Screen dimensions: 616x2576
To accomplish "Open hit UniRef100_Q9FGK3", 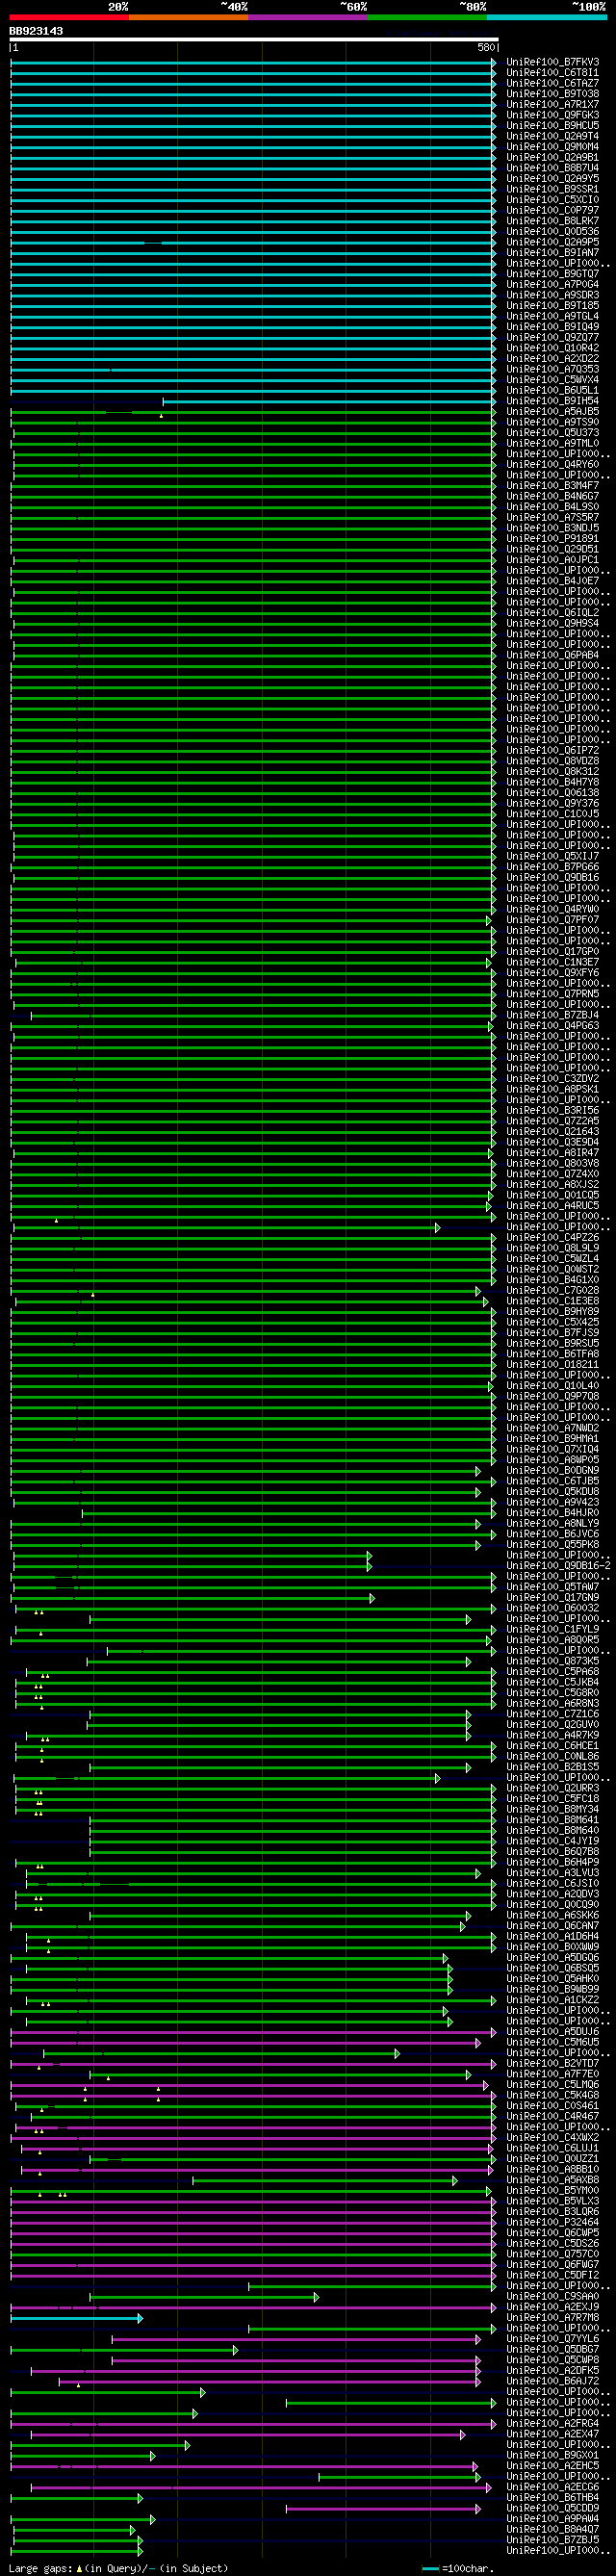I will pos(553,115).
